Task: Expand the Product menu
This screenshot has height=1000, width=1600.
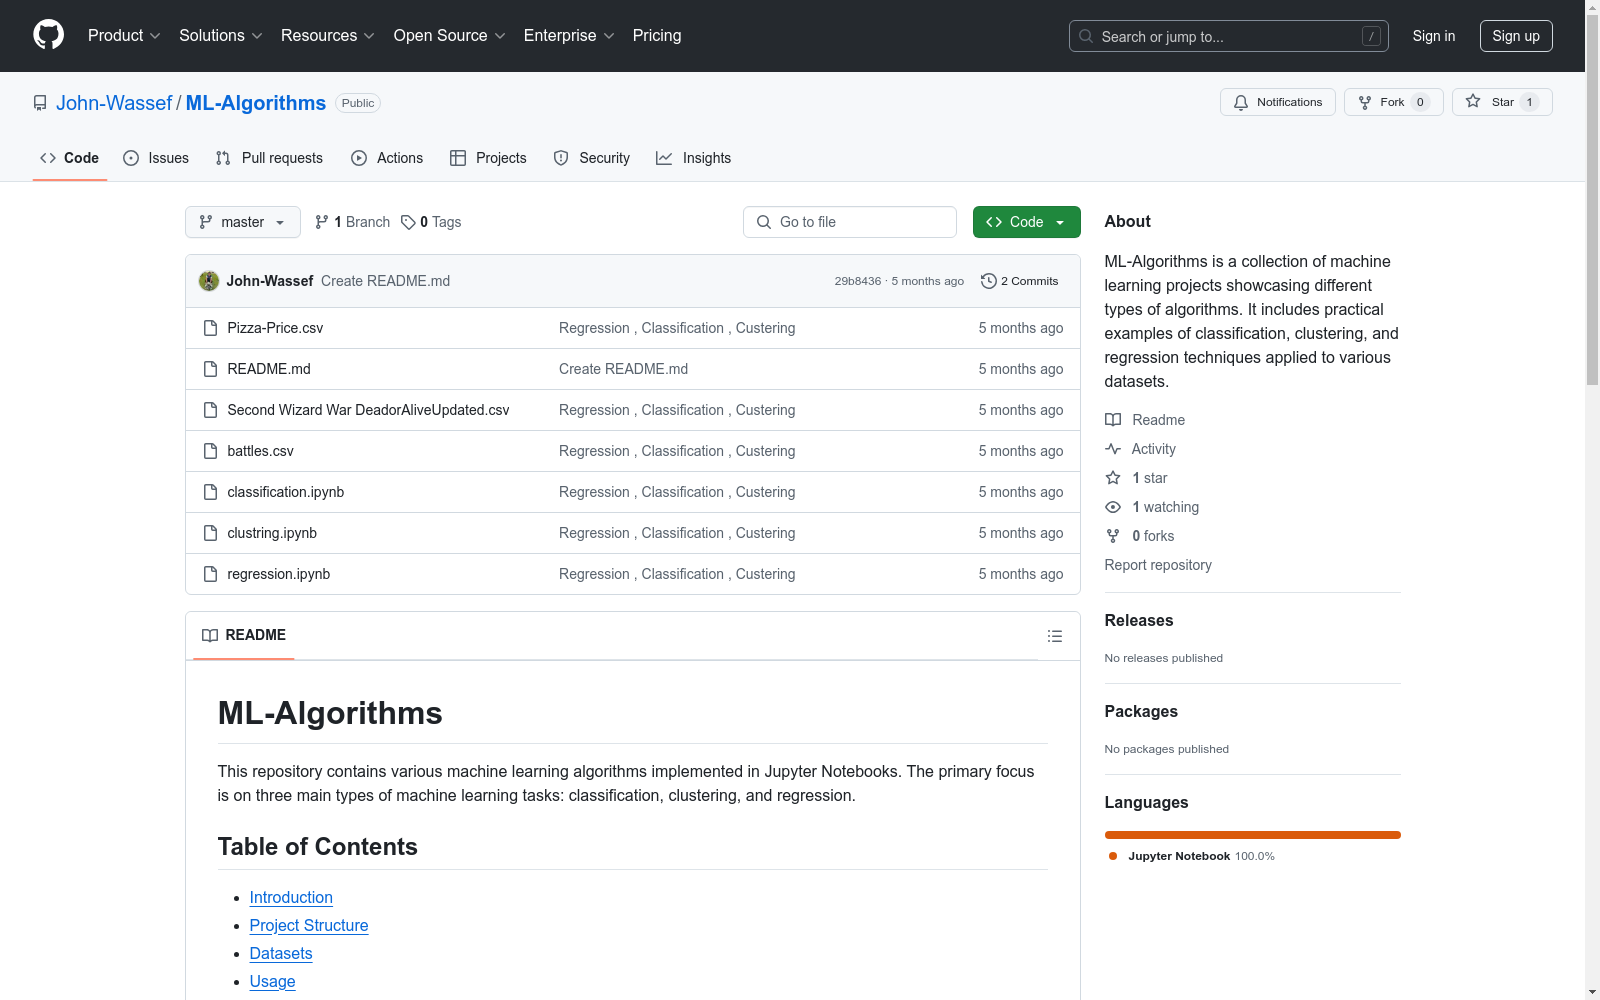Action: point(124,35)
